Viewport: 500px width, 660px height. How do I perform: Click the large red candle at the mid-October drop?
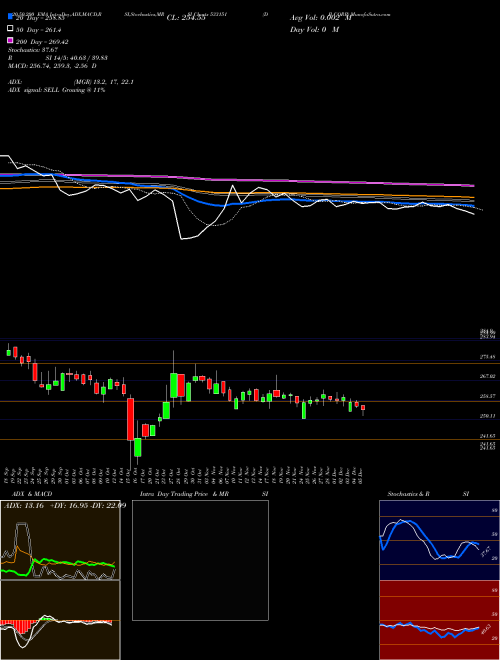tap(130, 419)
